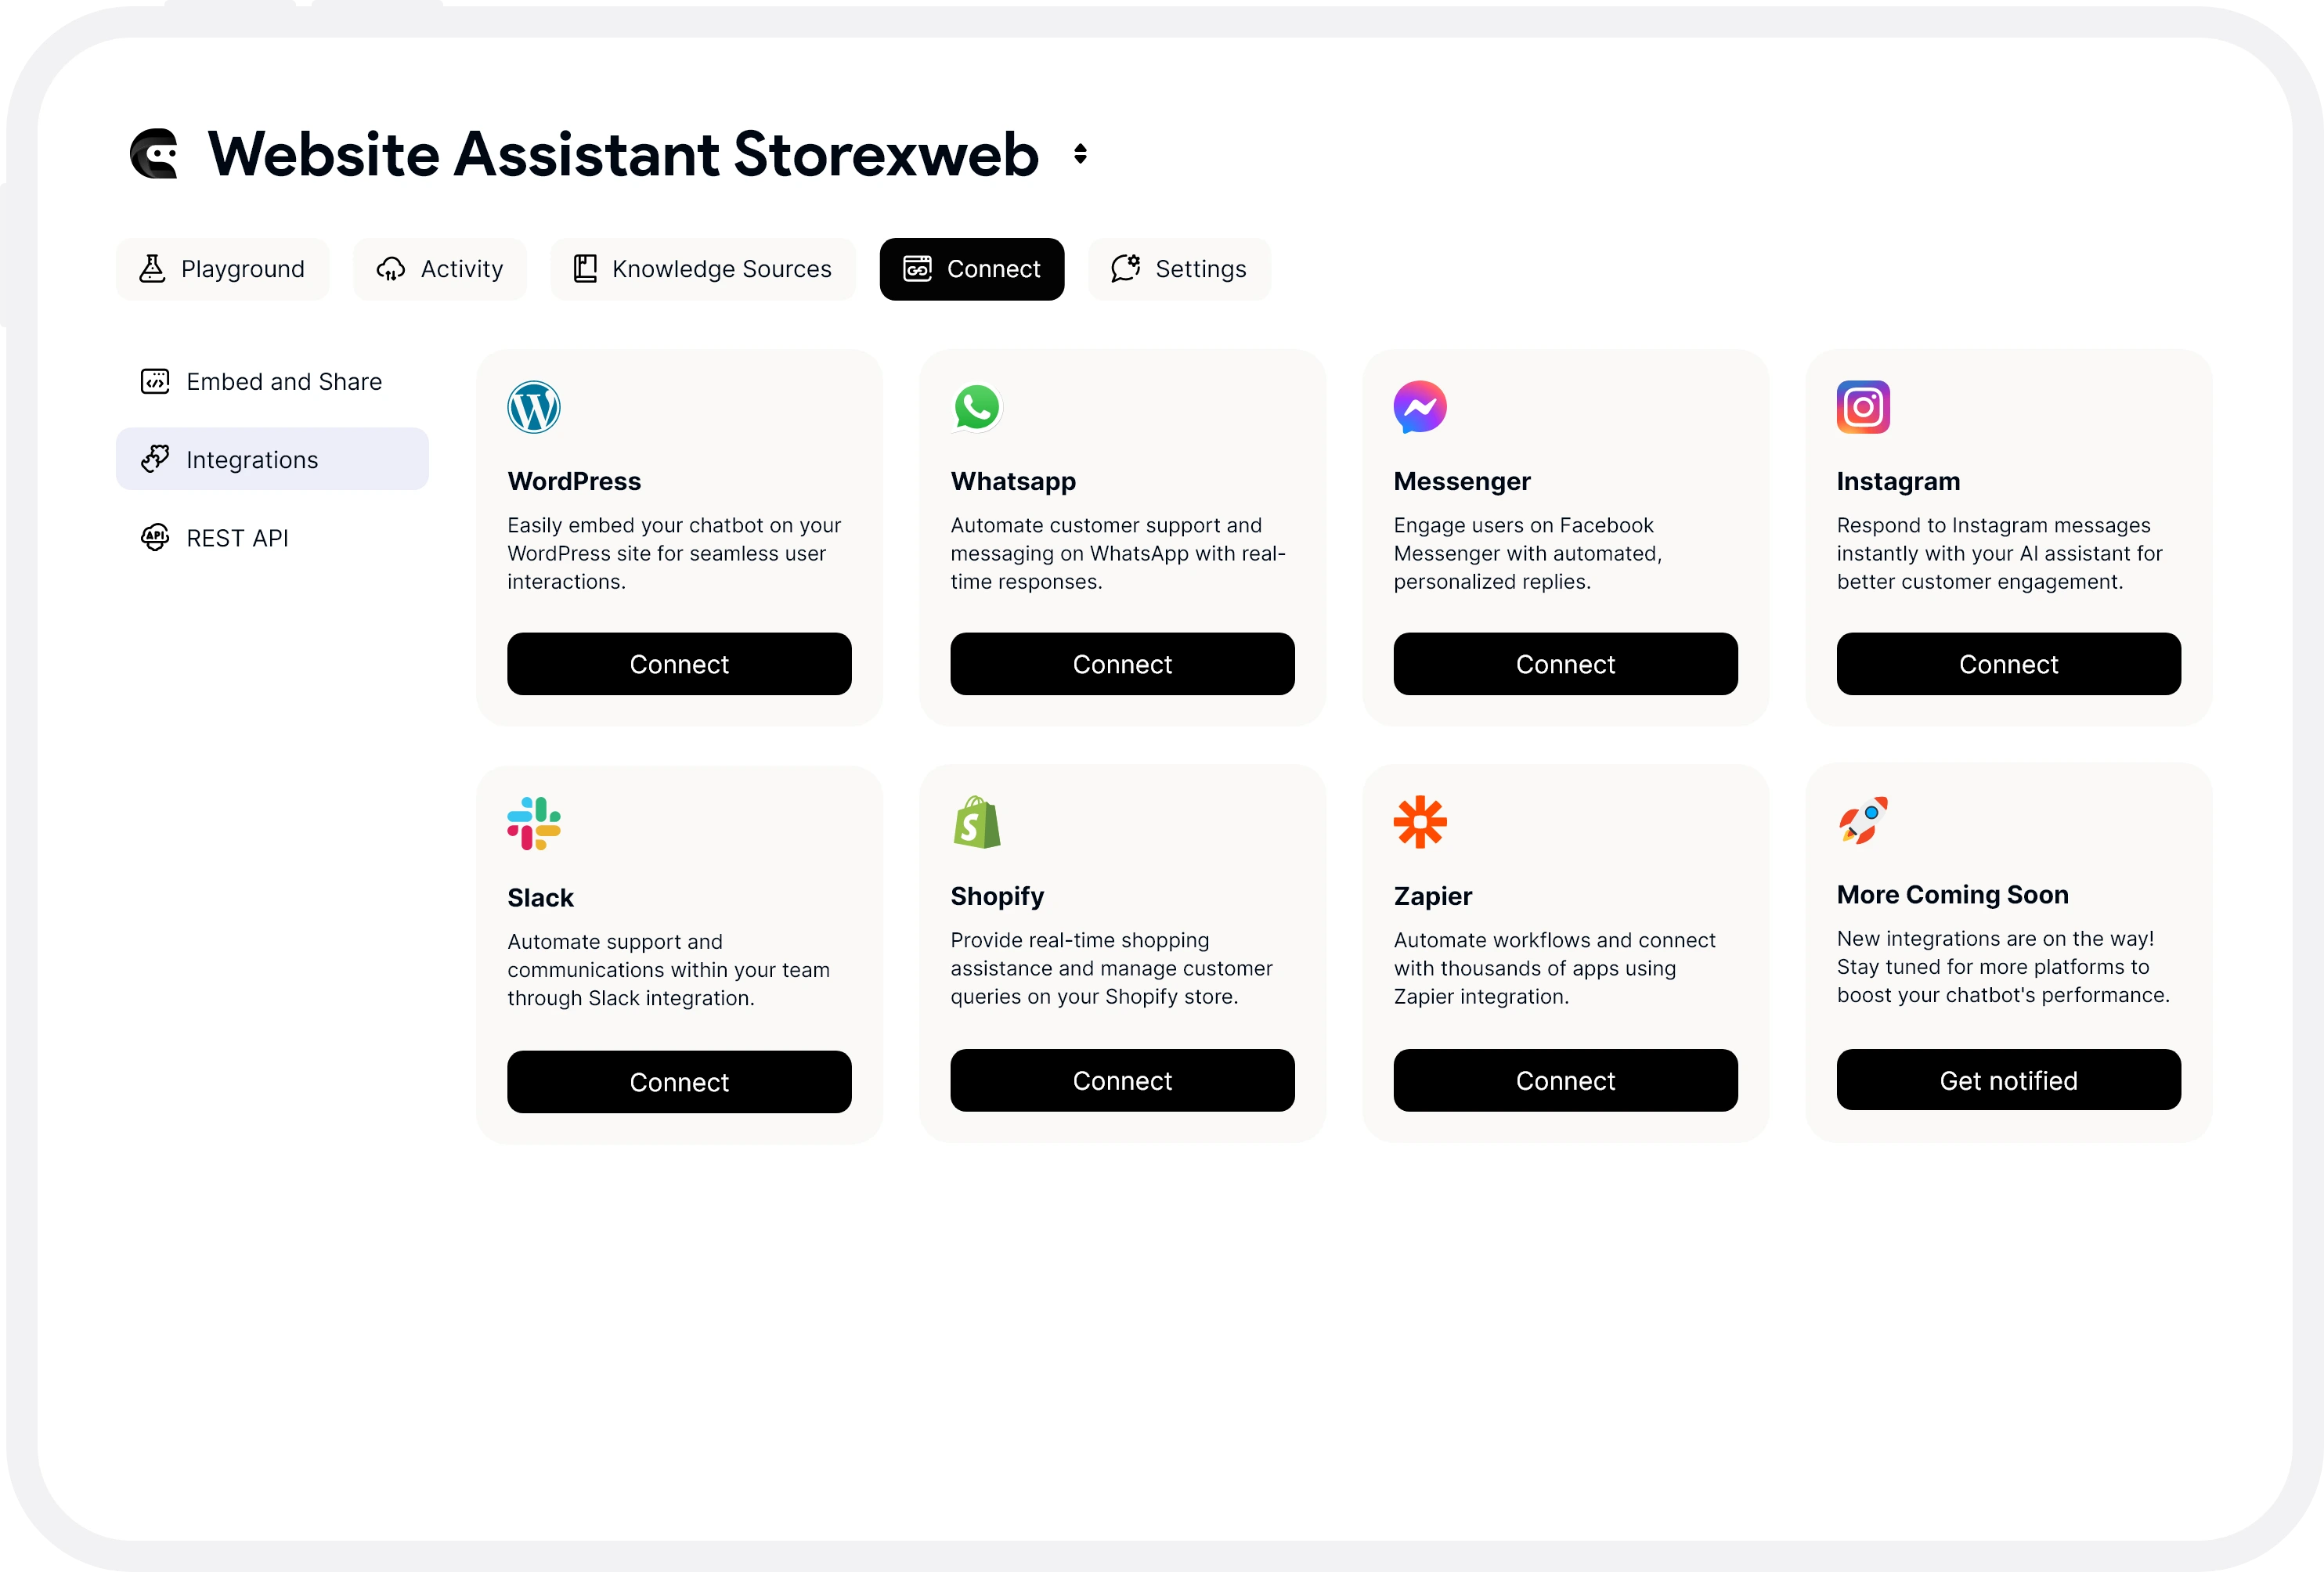Screen dimensions: 2324x1572
Task: Click the lightning bolt icon next to title
Action: [x=1081, y=153]
